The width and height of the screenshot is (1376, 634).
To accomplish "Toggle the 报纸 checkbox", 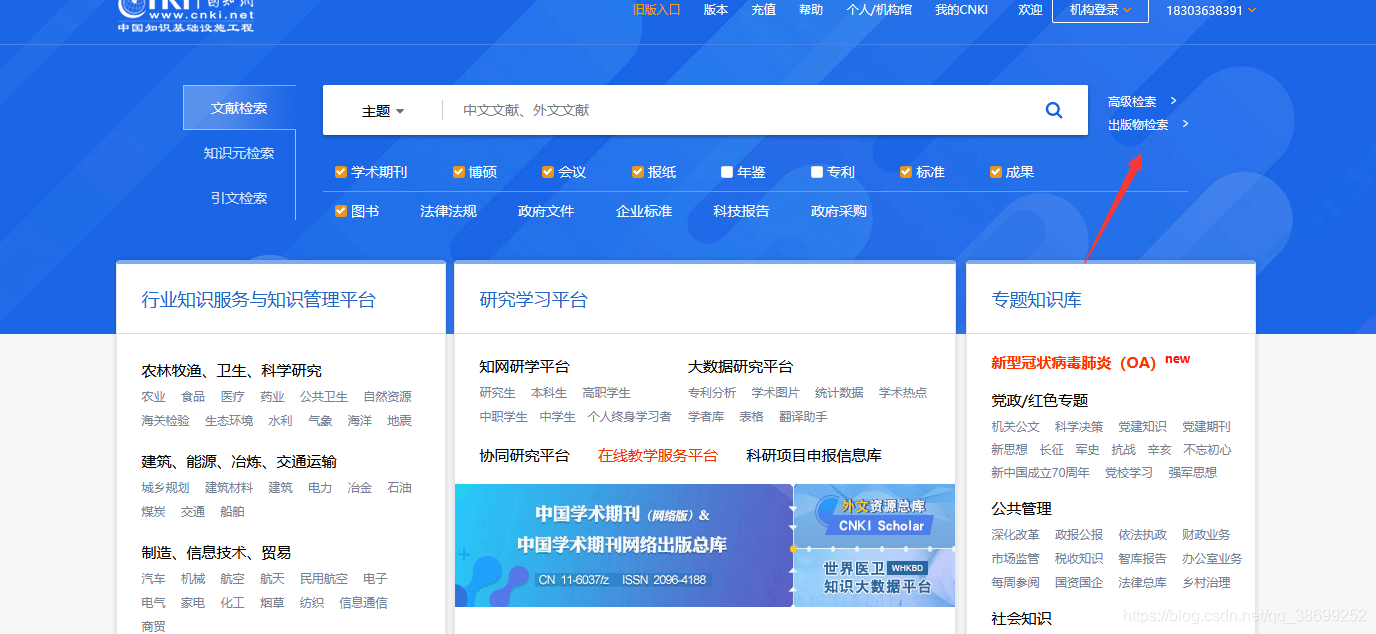I will [638, 172].
